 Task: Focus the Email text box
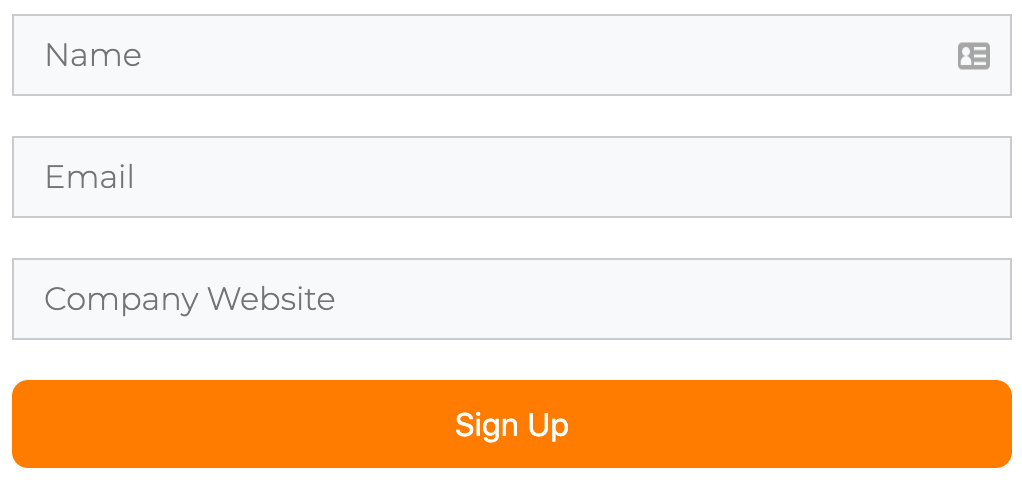pyautogui.click(x=512, y=177)
